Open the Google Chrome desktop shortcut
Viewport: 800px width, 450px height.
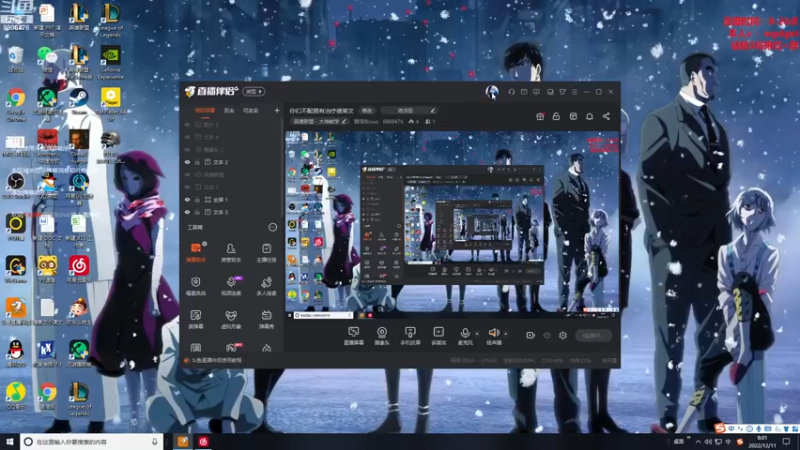[16, 104]
